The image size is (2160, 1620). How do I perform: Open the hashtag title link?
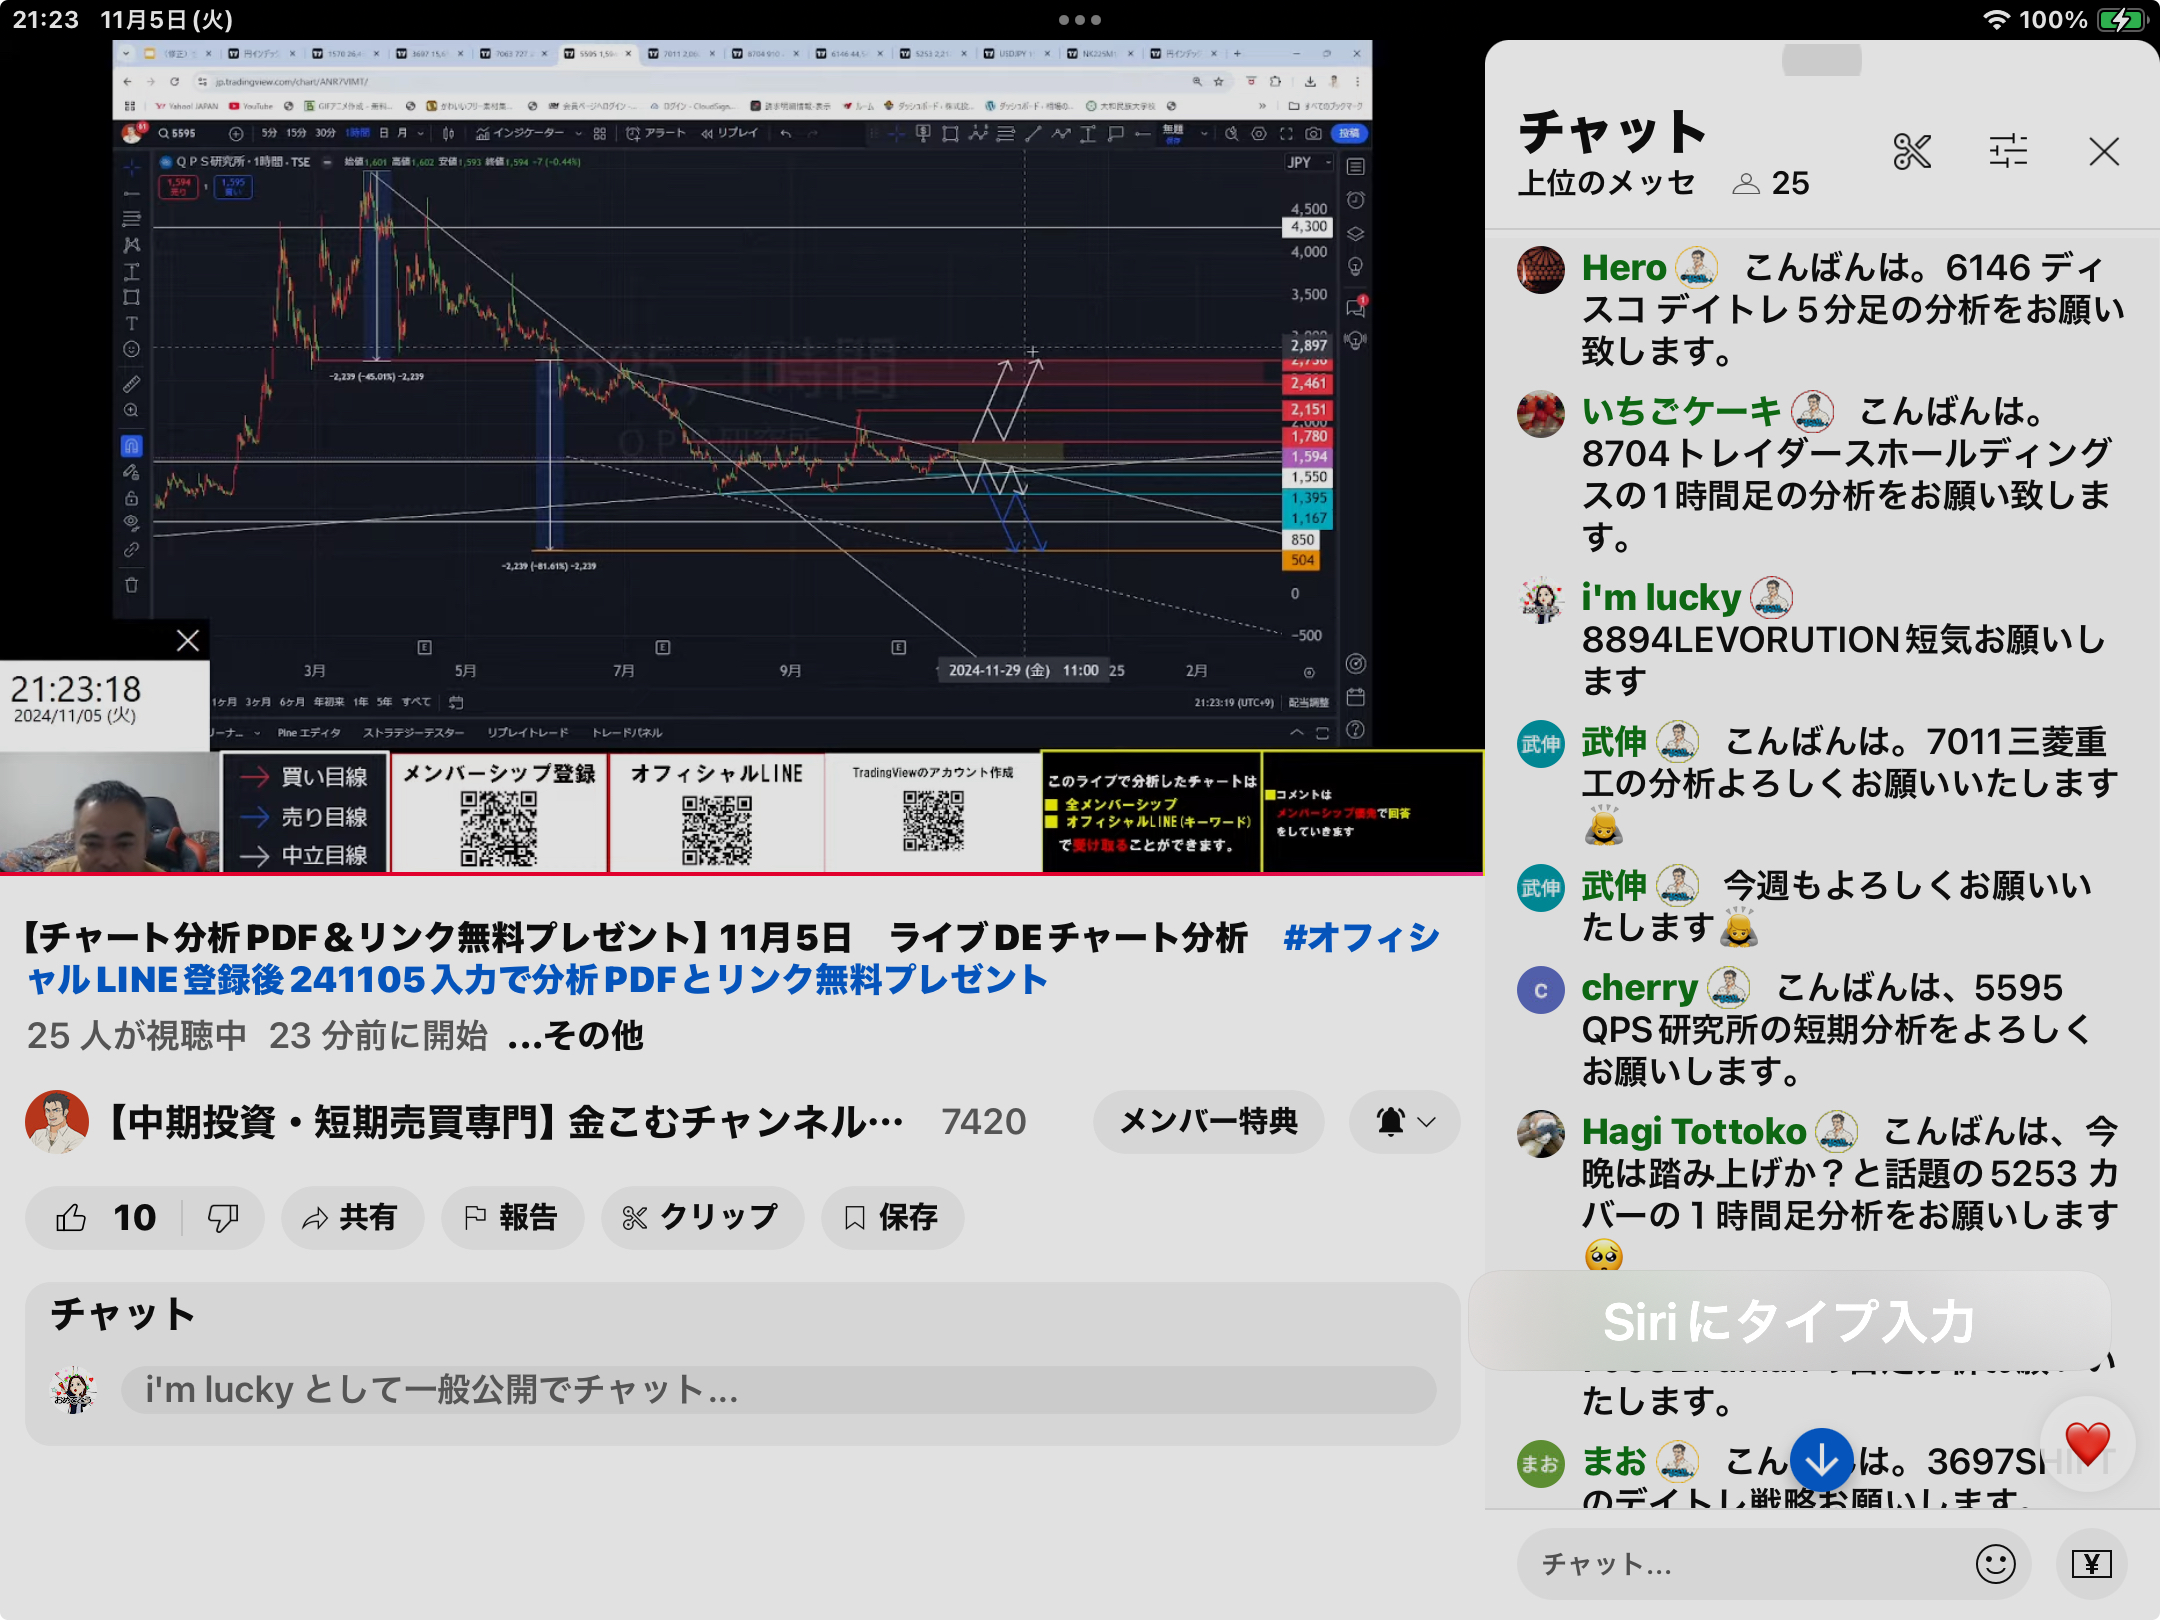[733, 958]
